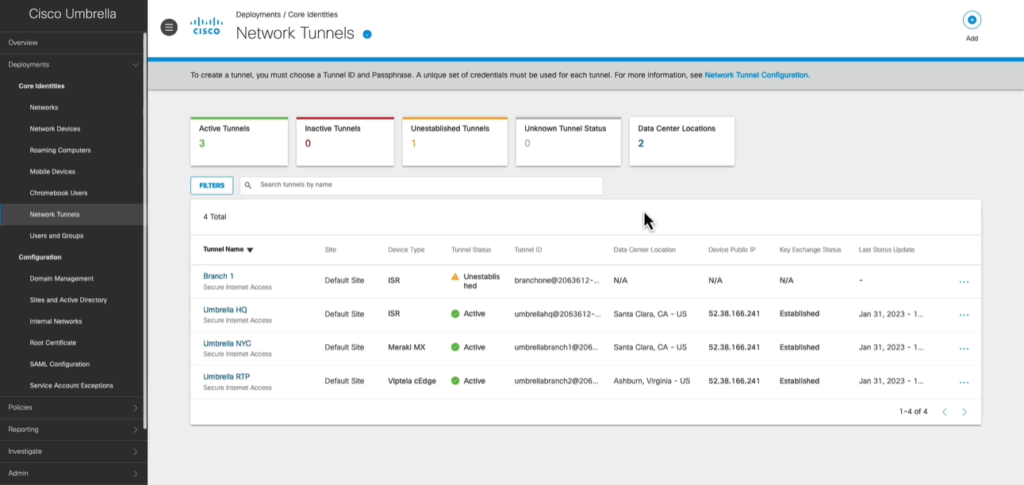Click the Active status icon for Umbrella NYC
1024x485 pixels.
click(455, 347)
